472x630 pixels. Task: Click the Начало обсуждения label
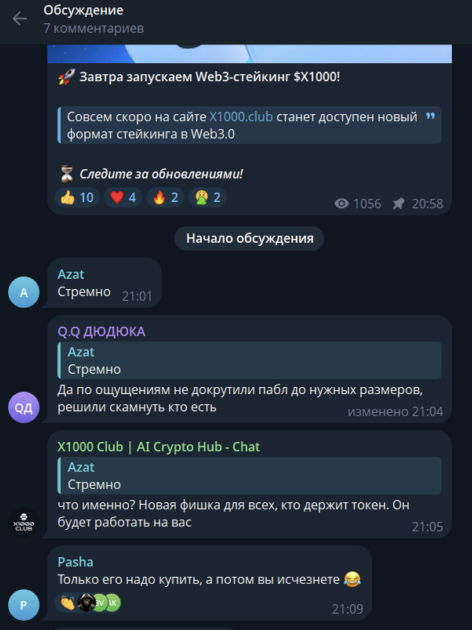(x=249, y=238)
